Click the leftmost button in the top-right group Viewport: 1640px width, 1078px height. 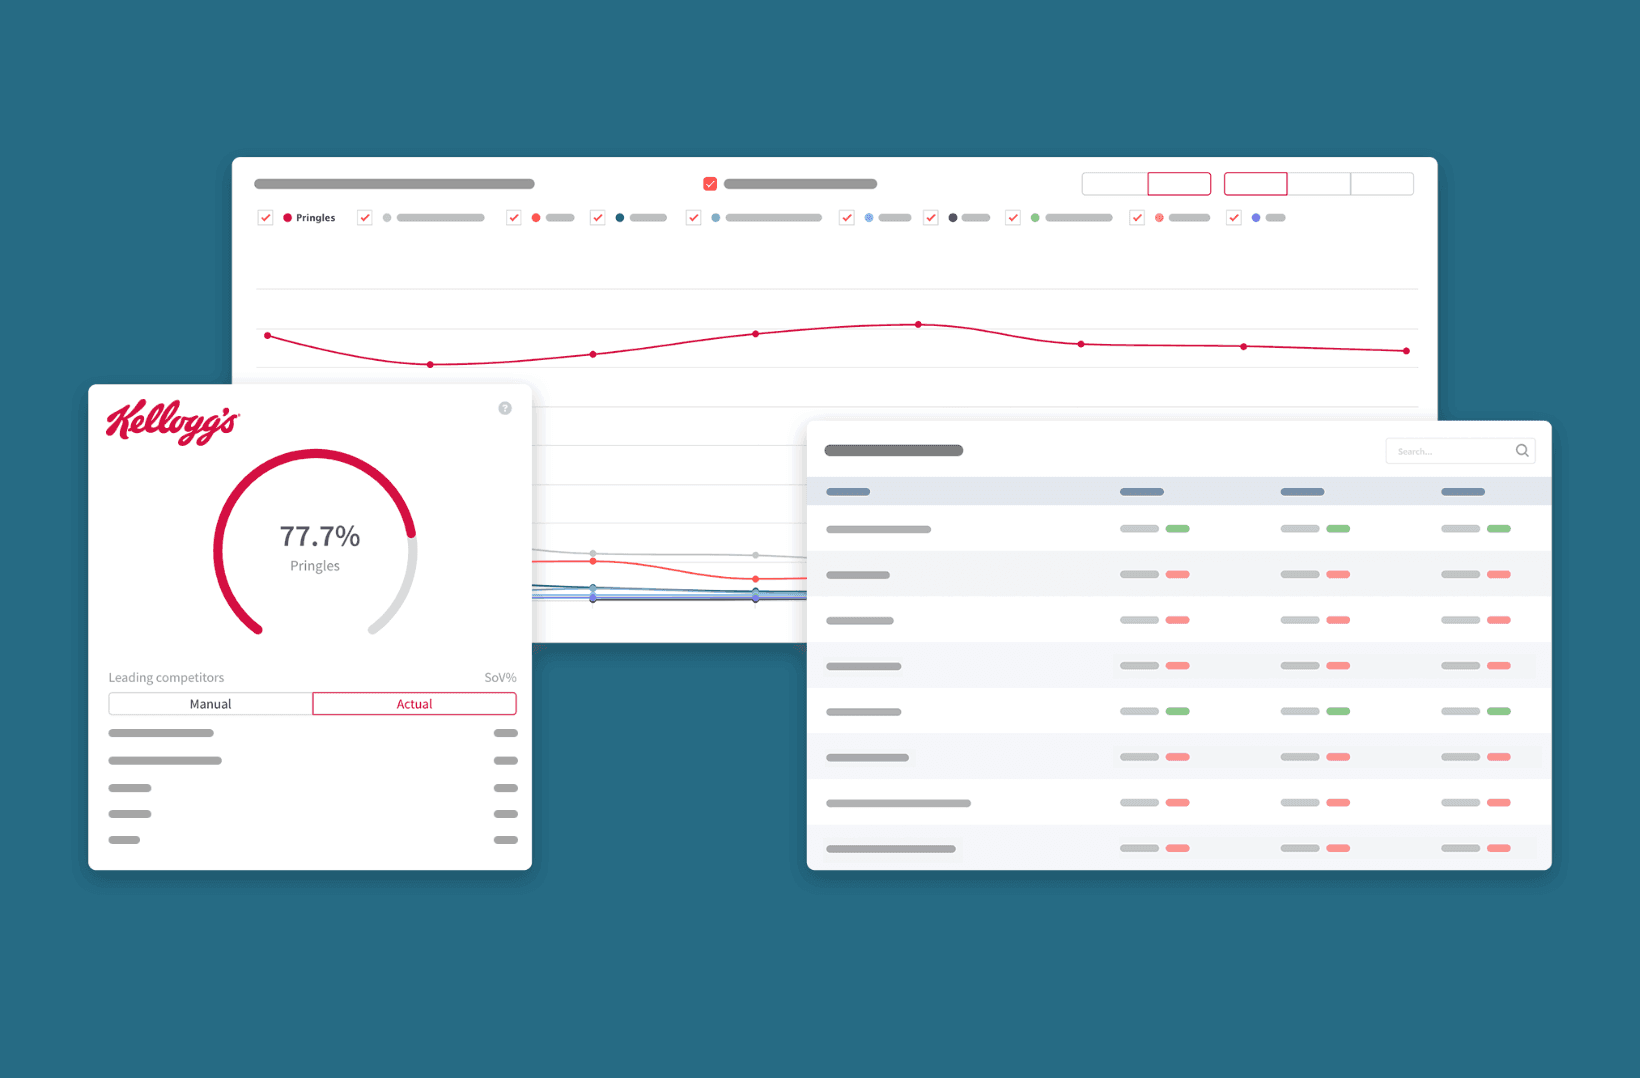1114,184
